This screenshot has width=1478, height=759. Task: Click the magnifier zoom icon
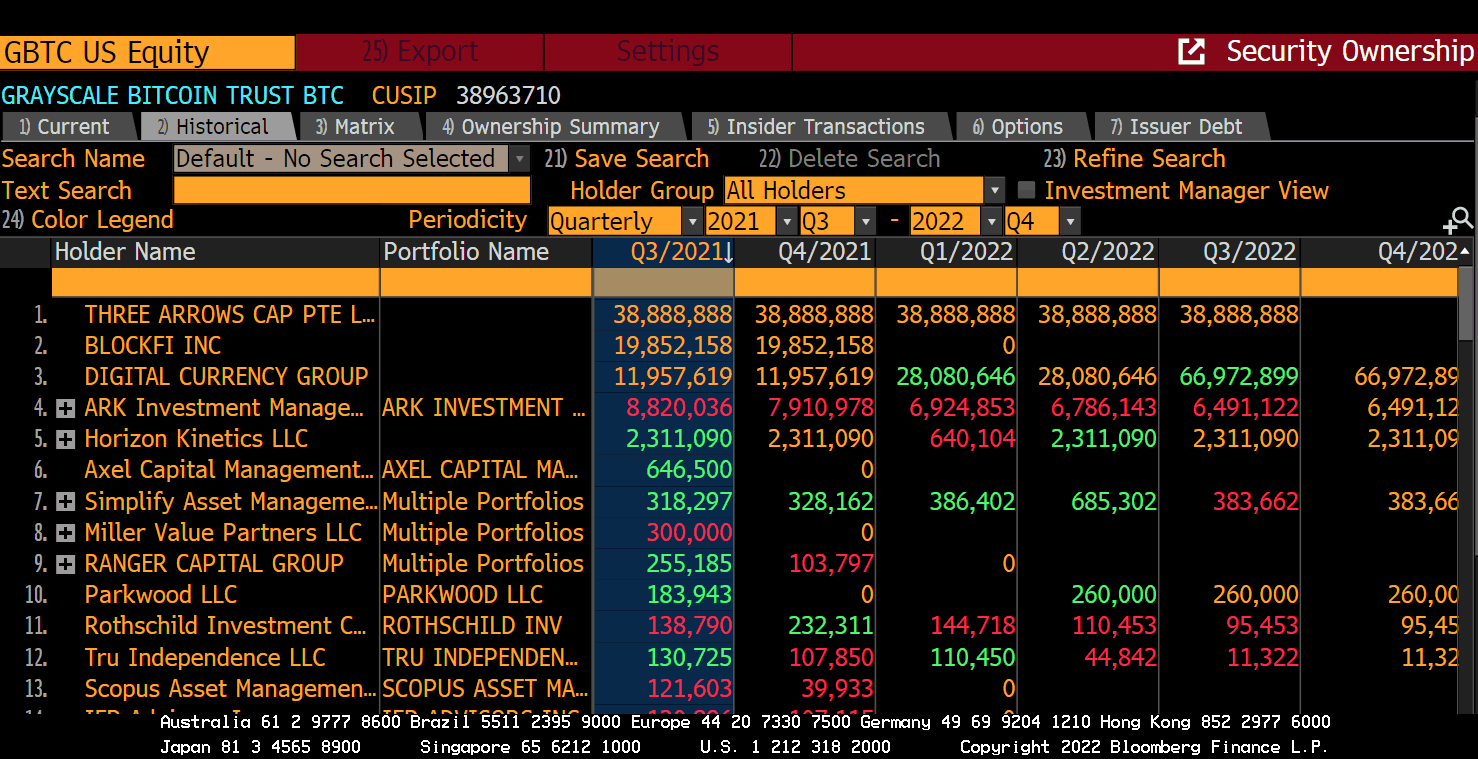pyautogui.click(x=1458, y=221)
